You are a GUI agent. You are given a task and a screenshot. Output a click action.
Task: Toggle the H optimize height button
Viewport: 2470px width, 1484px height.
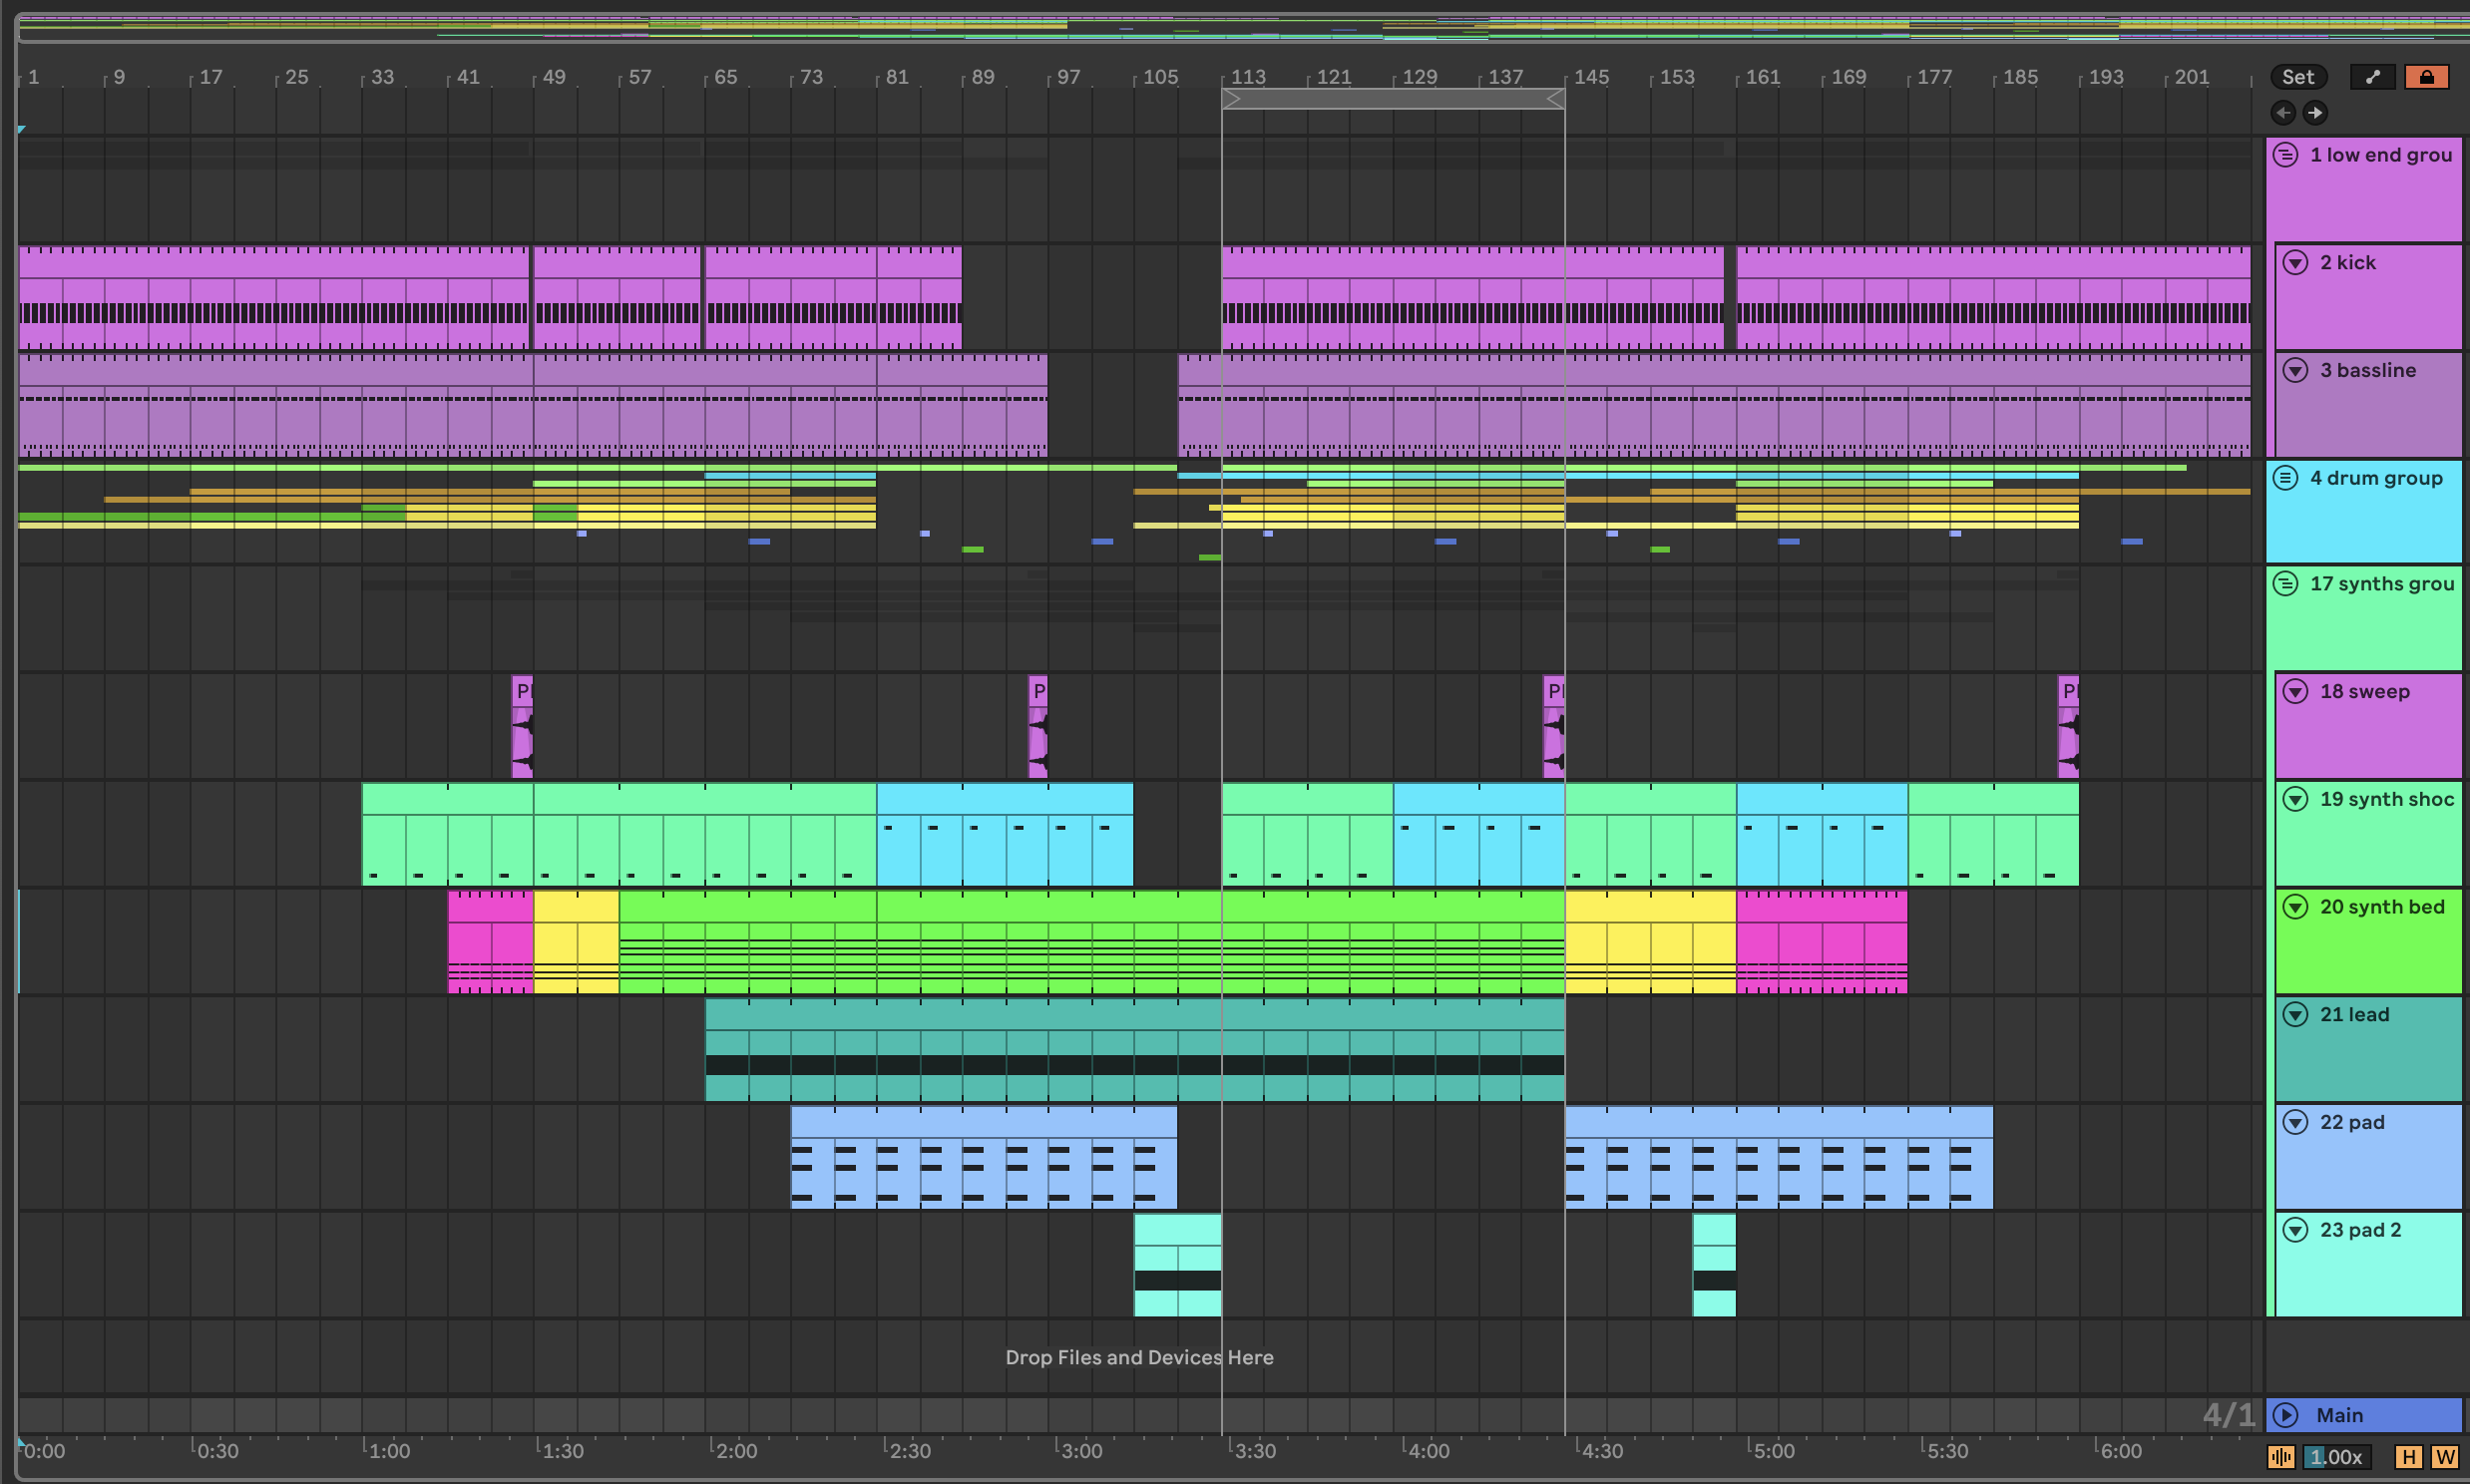tap(2409, 1457)
